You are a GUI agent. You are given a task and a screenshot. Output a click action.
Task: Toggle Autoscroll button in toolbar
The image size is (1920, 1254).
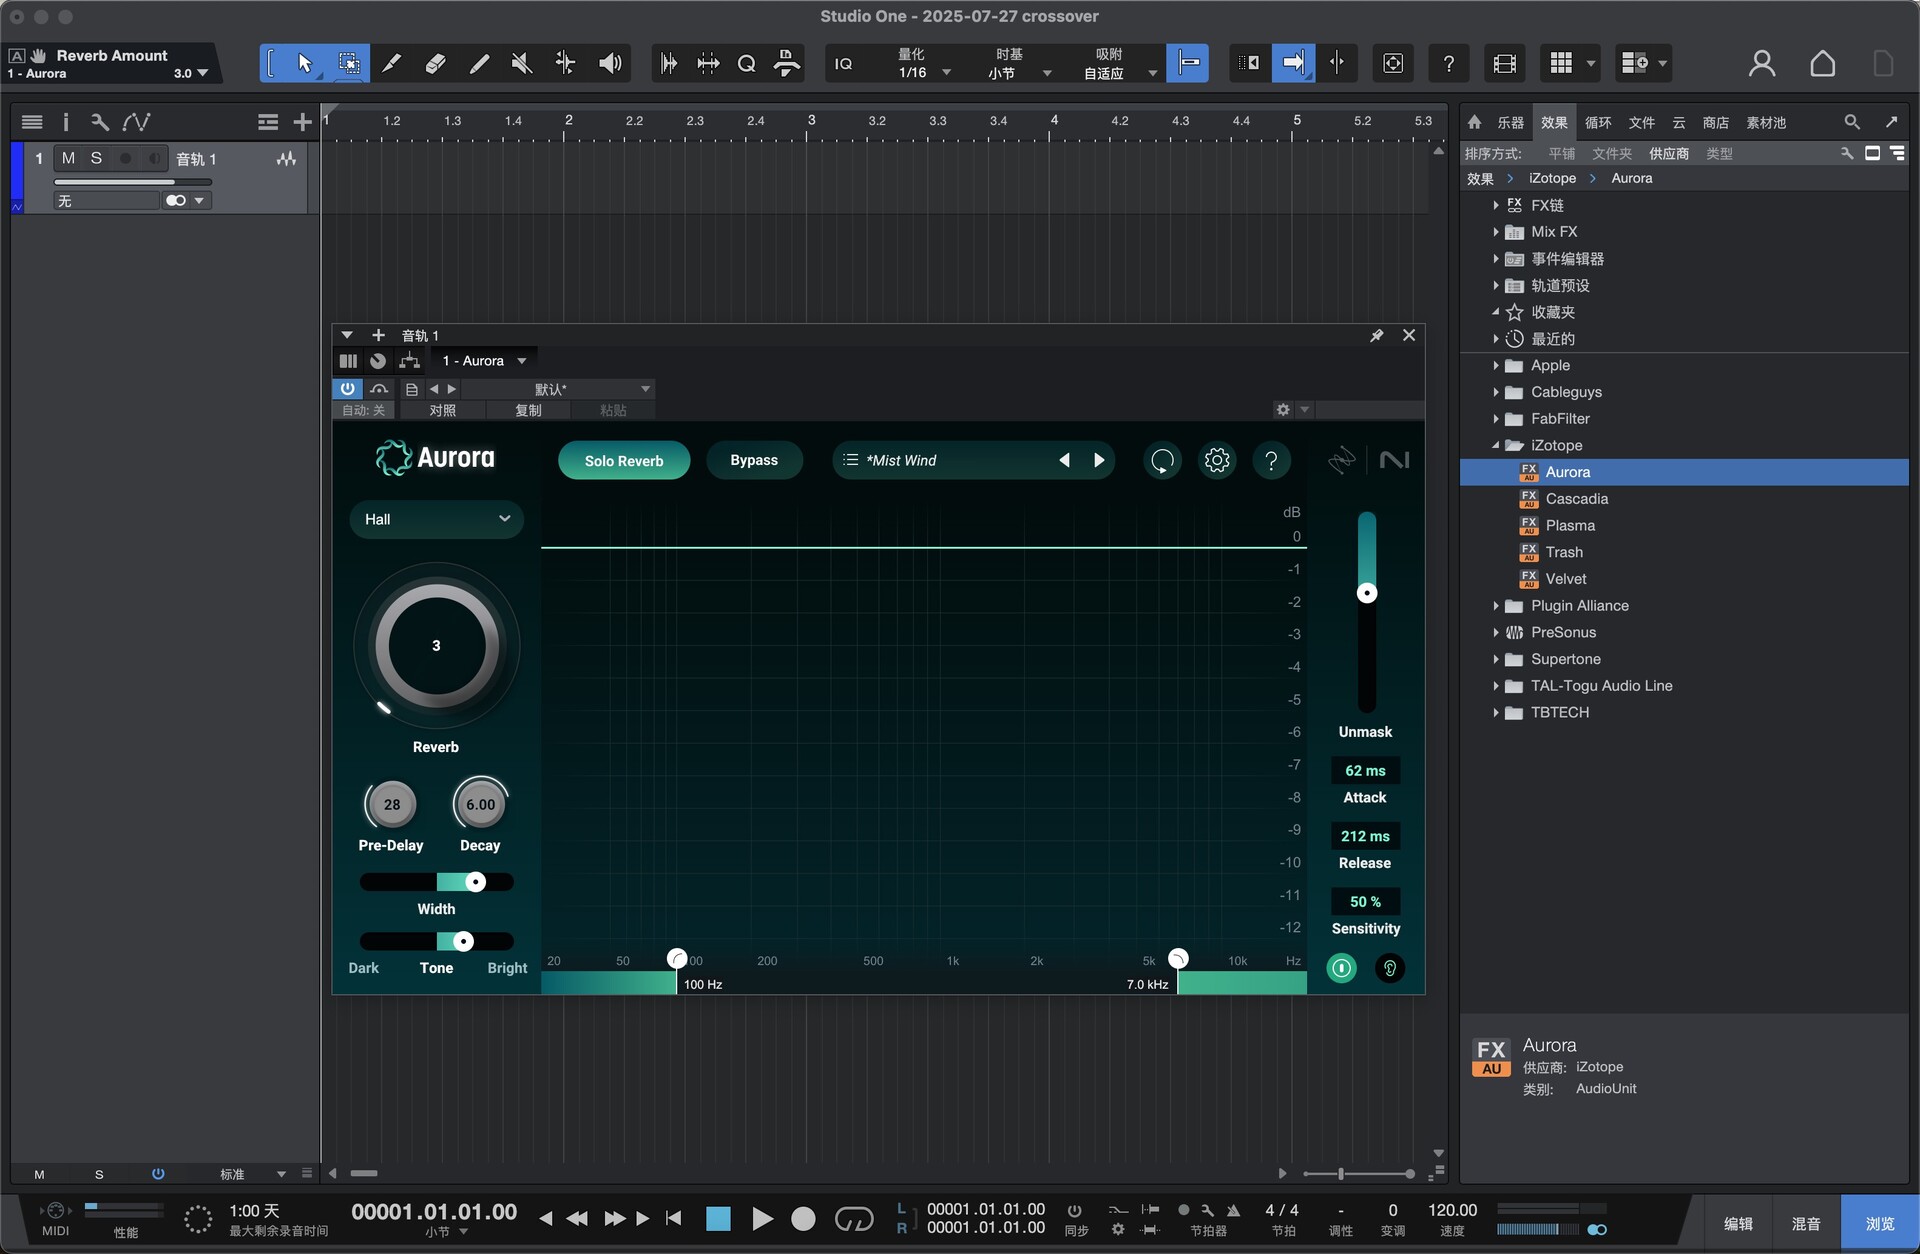1292,64
